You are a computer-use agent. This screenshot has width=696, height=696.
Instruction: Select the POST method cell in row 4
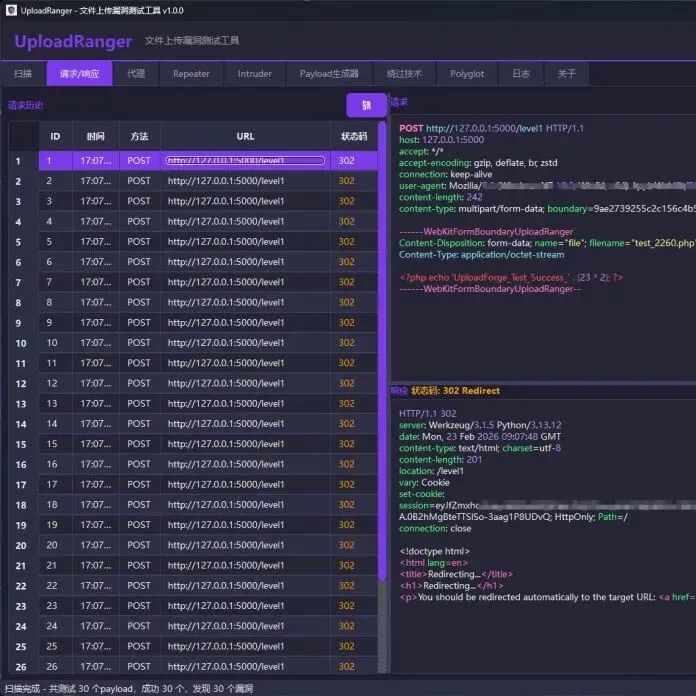[x=139, y=221]
